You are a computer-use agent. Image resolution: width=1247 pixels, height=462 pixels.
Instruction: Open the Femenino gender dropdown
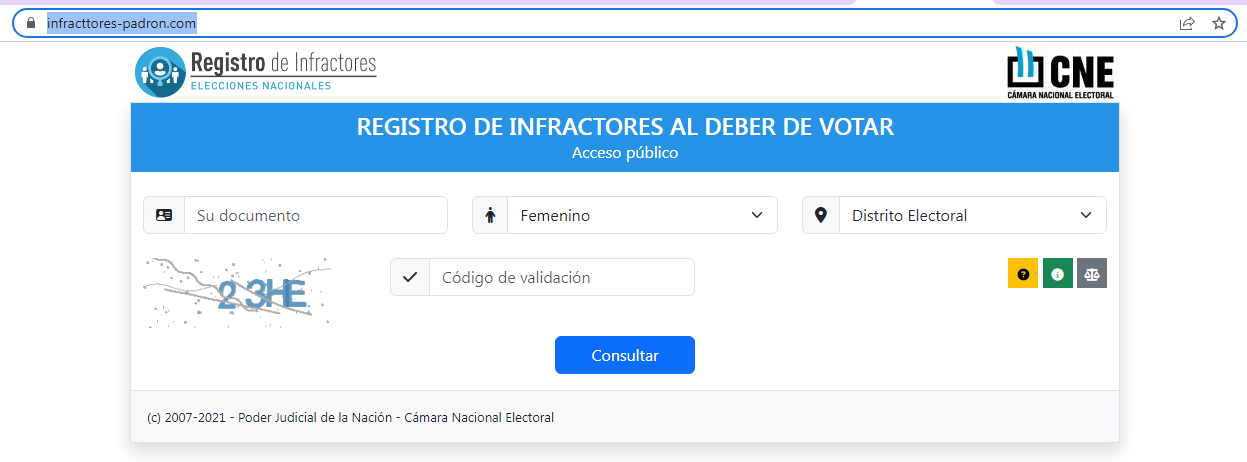[642, 215]
